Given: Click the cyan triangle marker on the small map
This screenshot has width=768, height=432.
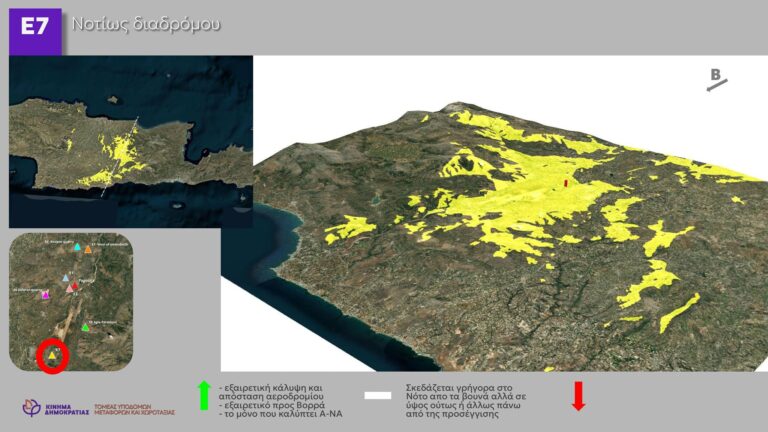Looking at the screenshot, I should (x=77, y=247).
